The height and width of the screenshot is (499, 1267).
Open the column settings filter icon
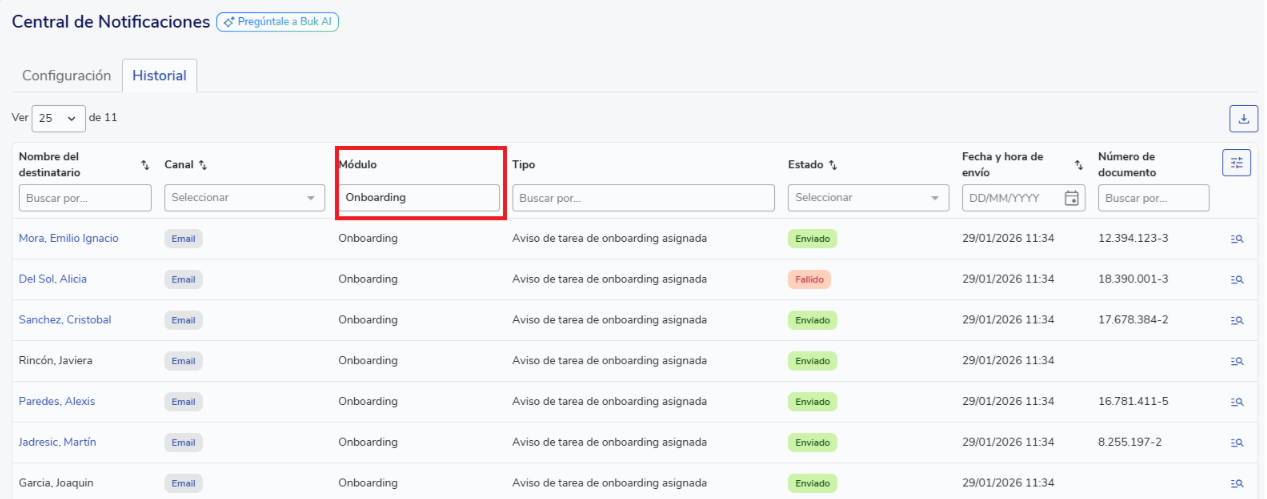pos(1236,163)
